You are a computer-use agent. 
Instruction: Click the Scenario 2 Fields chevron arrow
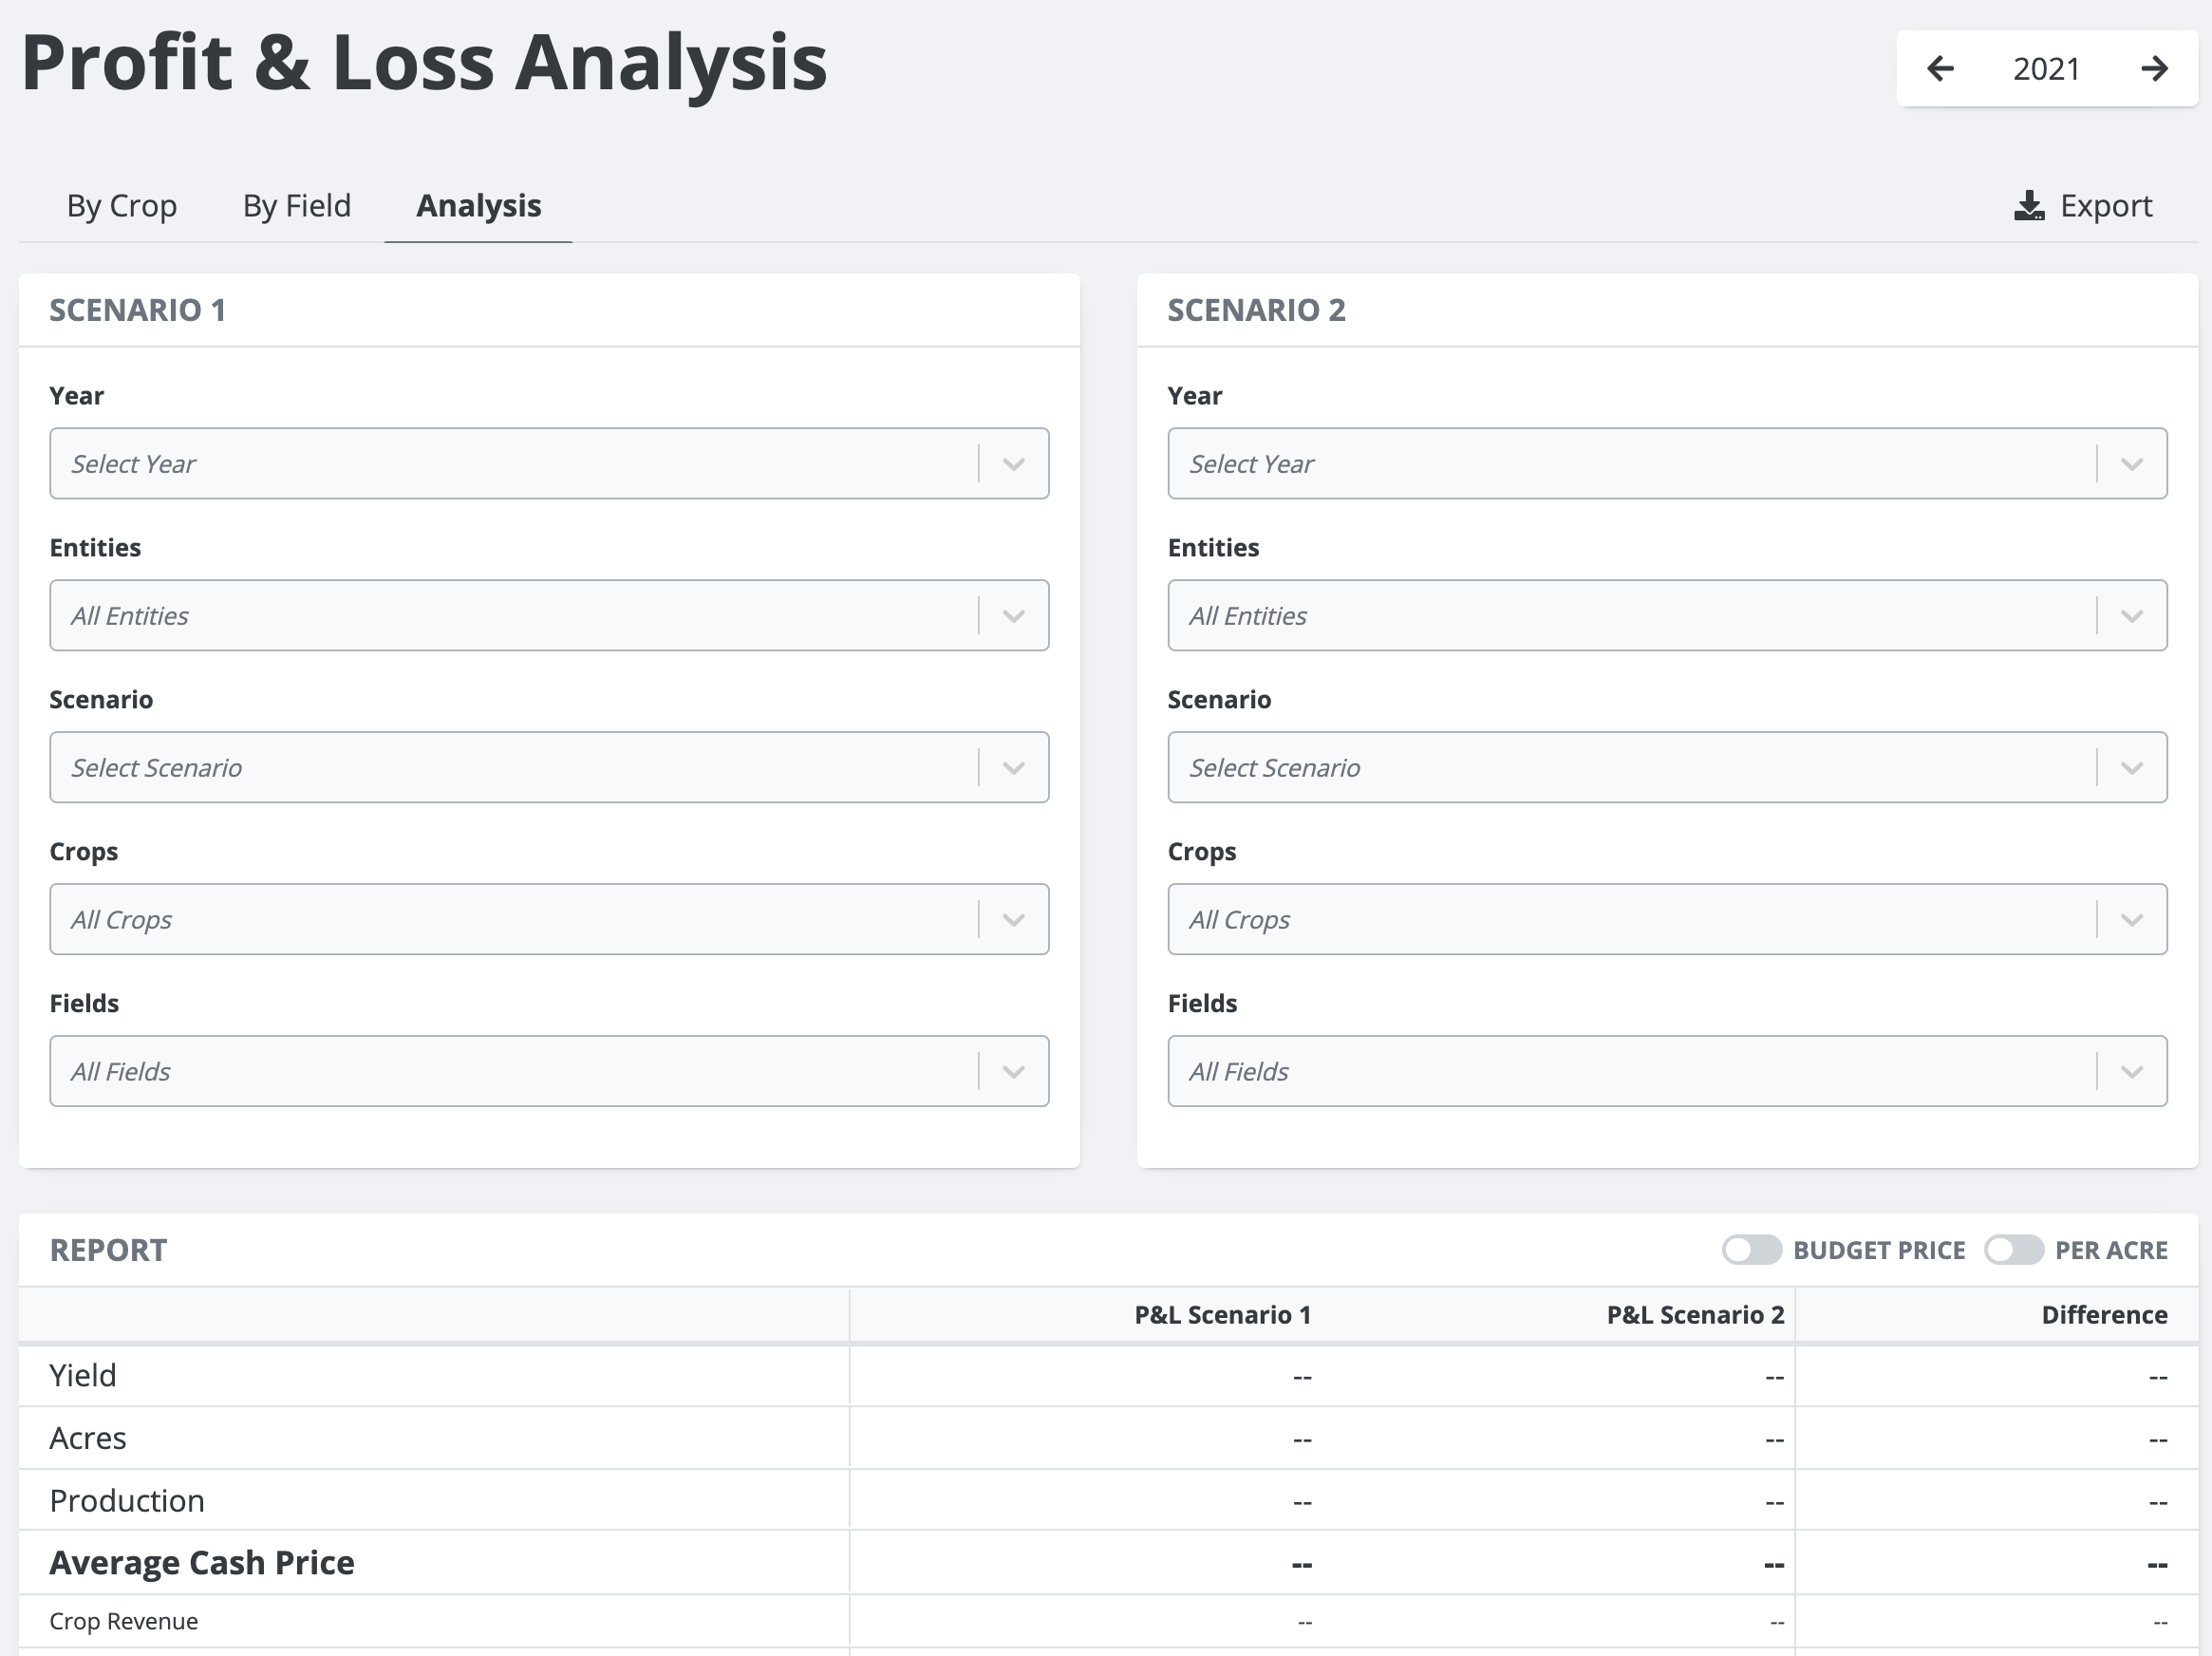(x=2131, y=1072)
